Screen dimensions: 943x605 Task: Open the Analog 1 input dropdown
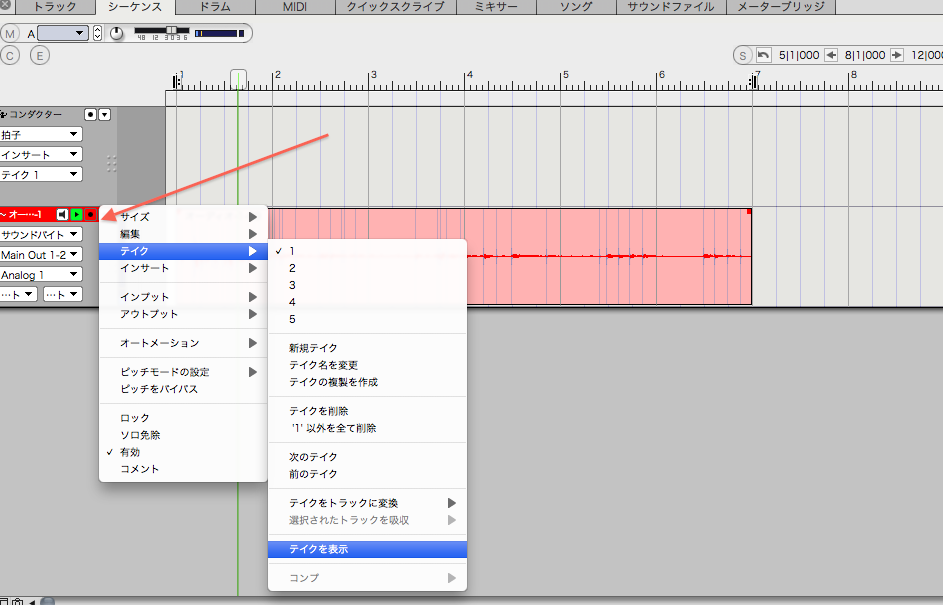click(x=41, y=275)
